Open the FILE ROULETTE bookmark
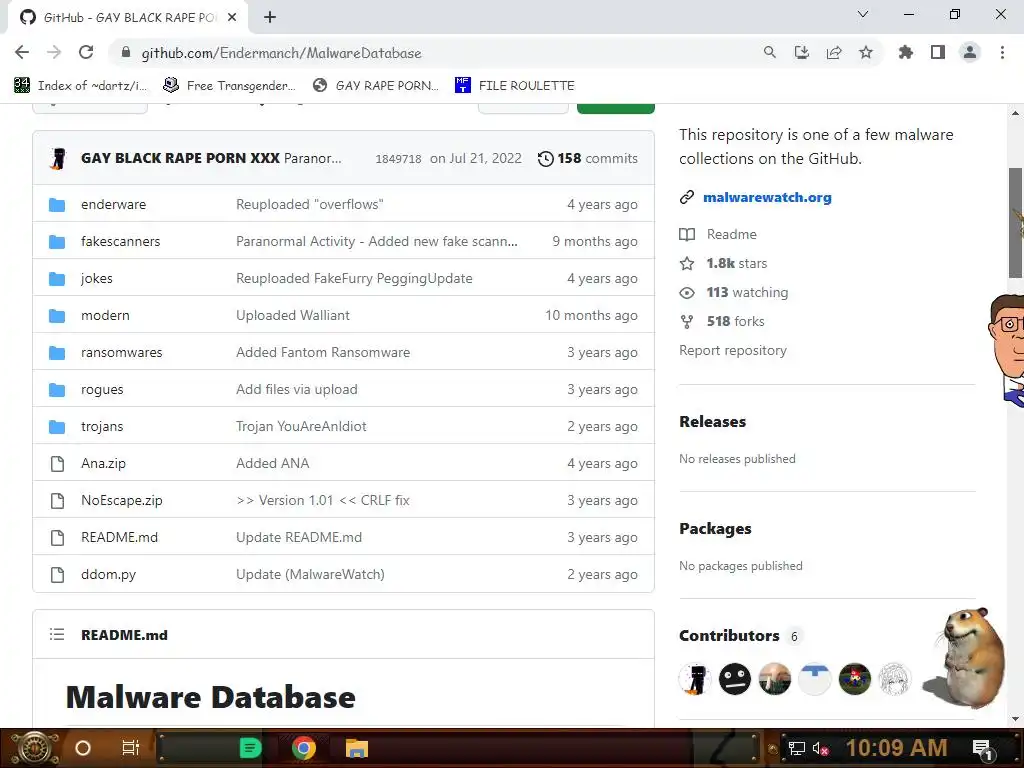 pyautogui.click(x=515, y=86)
